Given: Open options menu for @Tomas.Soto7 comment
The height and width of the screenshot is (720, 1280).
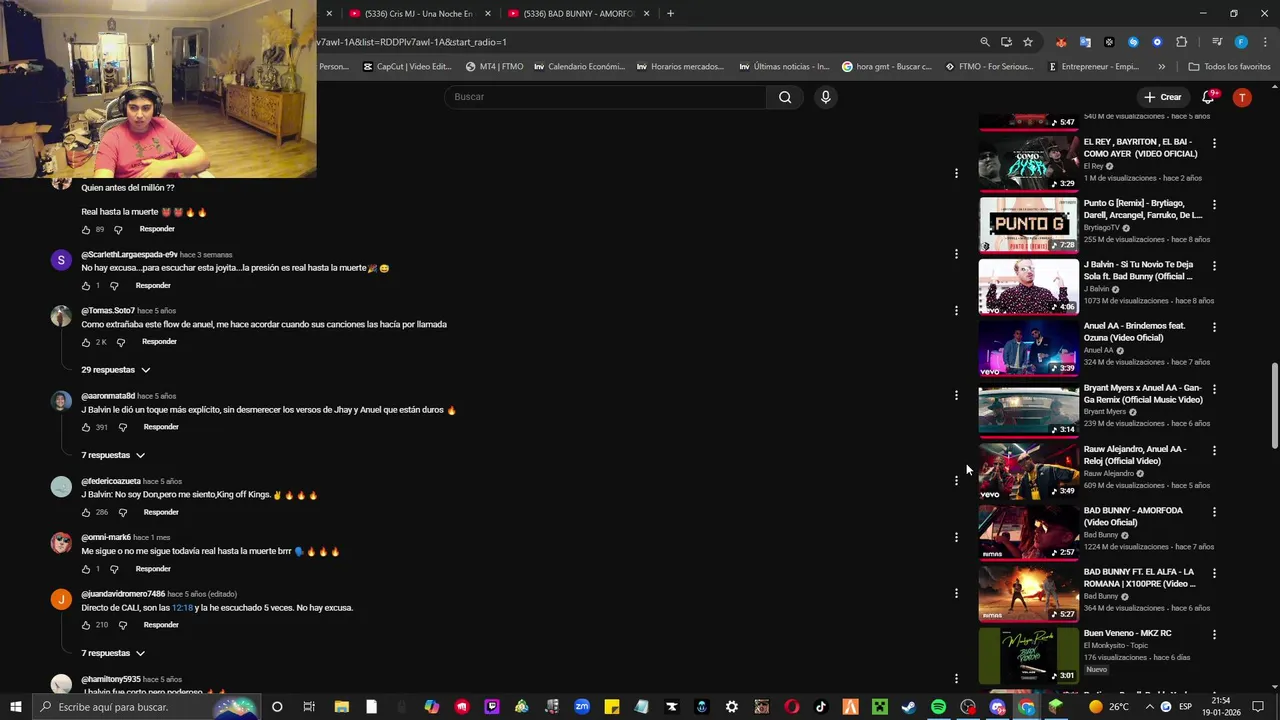Looking at the screenshot, I should pyautogui.click(x=956, y=310).
